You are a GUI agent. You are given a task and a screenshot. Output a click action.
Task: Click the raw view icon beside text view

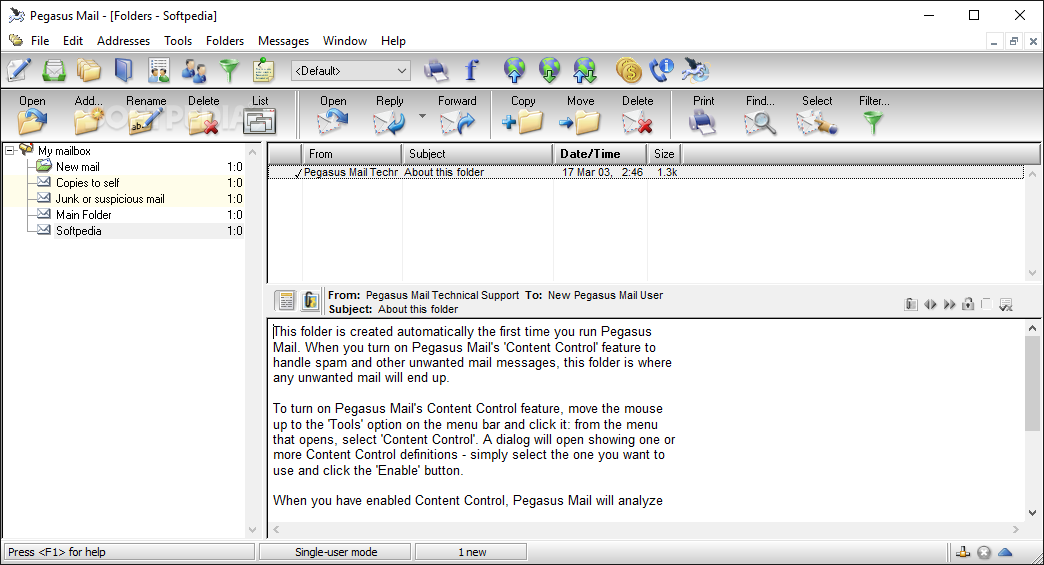[x=310, y=301]
